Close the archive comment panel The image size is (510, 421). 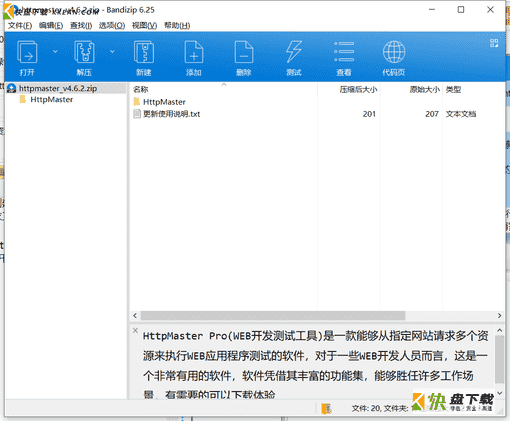(135, 330)
